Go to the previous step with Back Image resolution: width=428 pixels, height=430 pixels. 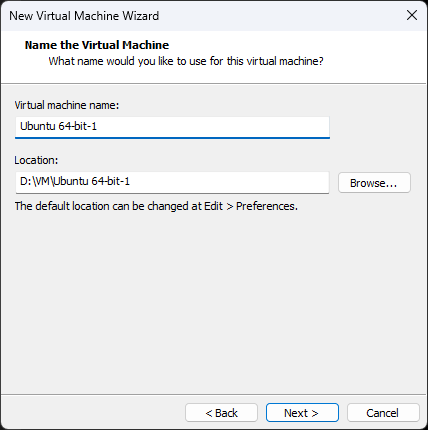(x=221, y=413)
